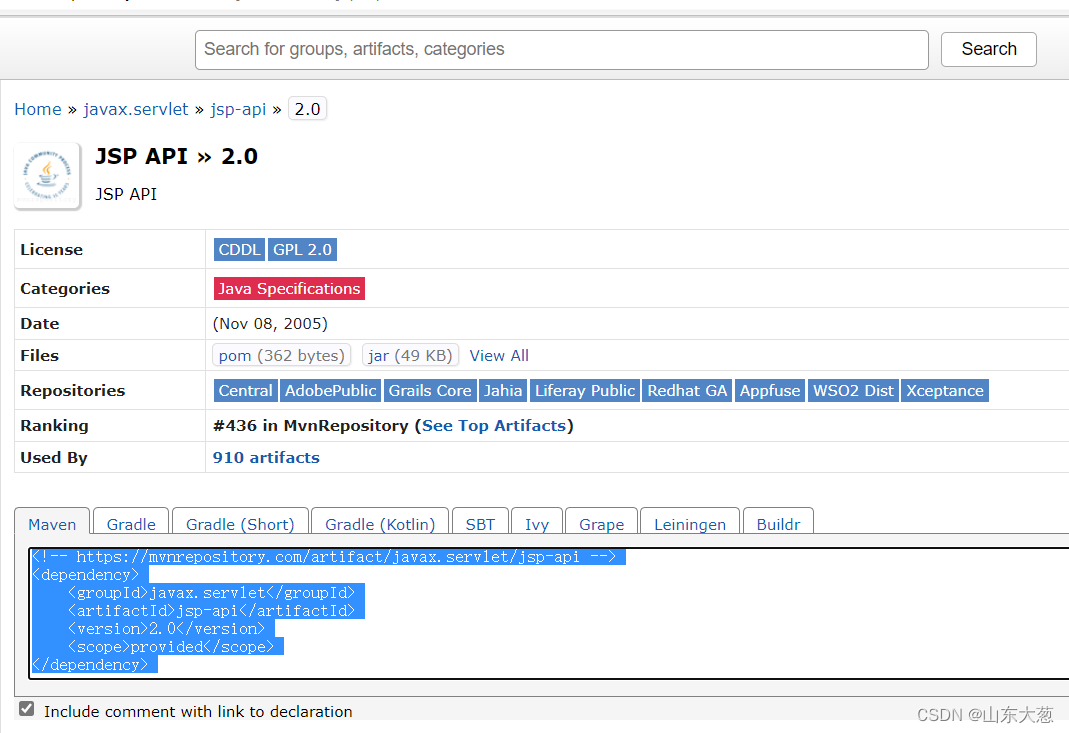Click the Search button
Image resolution: width=1069 pixels, height=733 pixels.
click(988, 49)
